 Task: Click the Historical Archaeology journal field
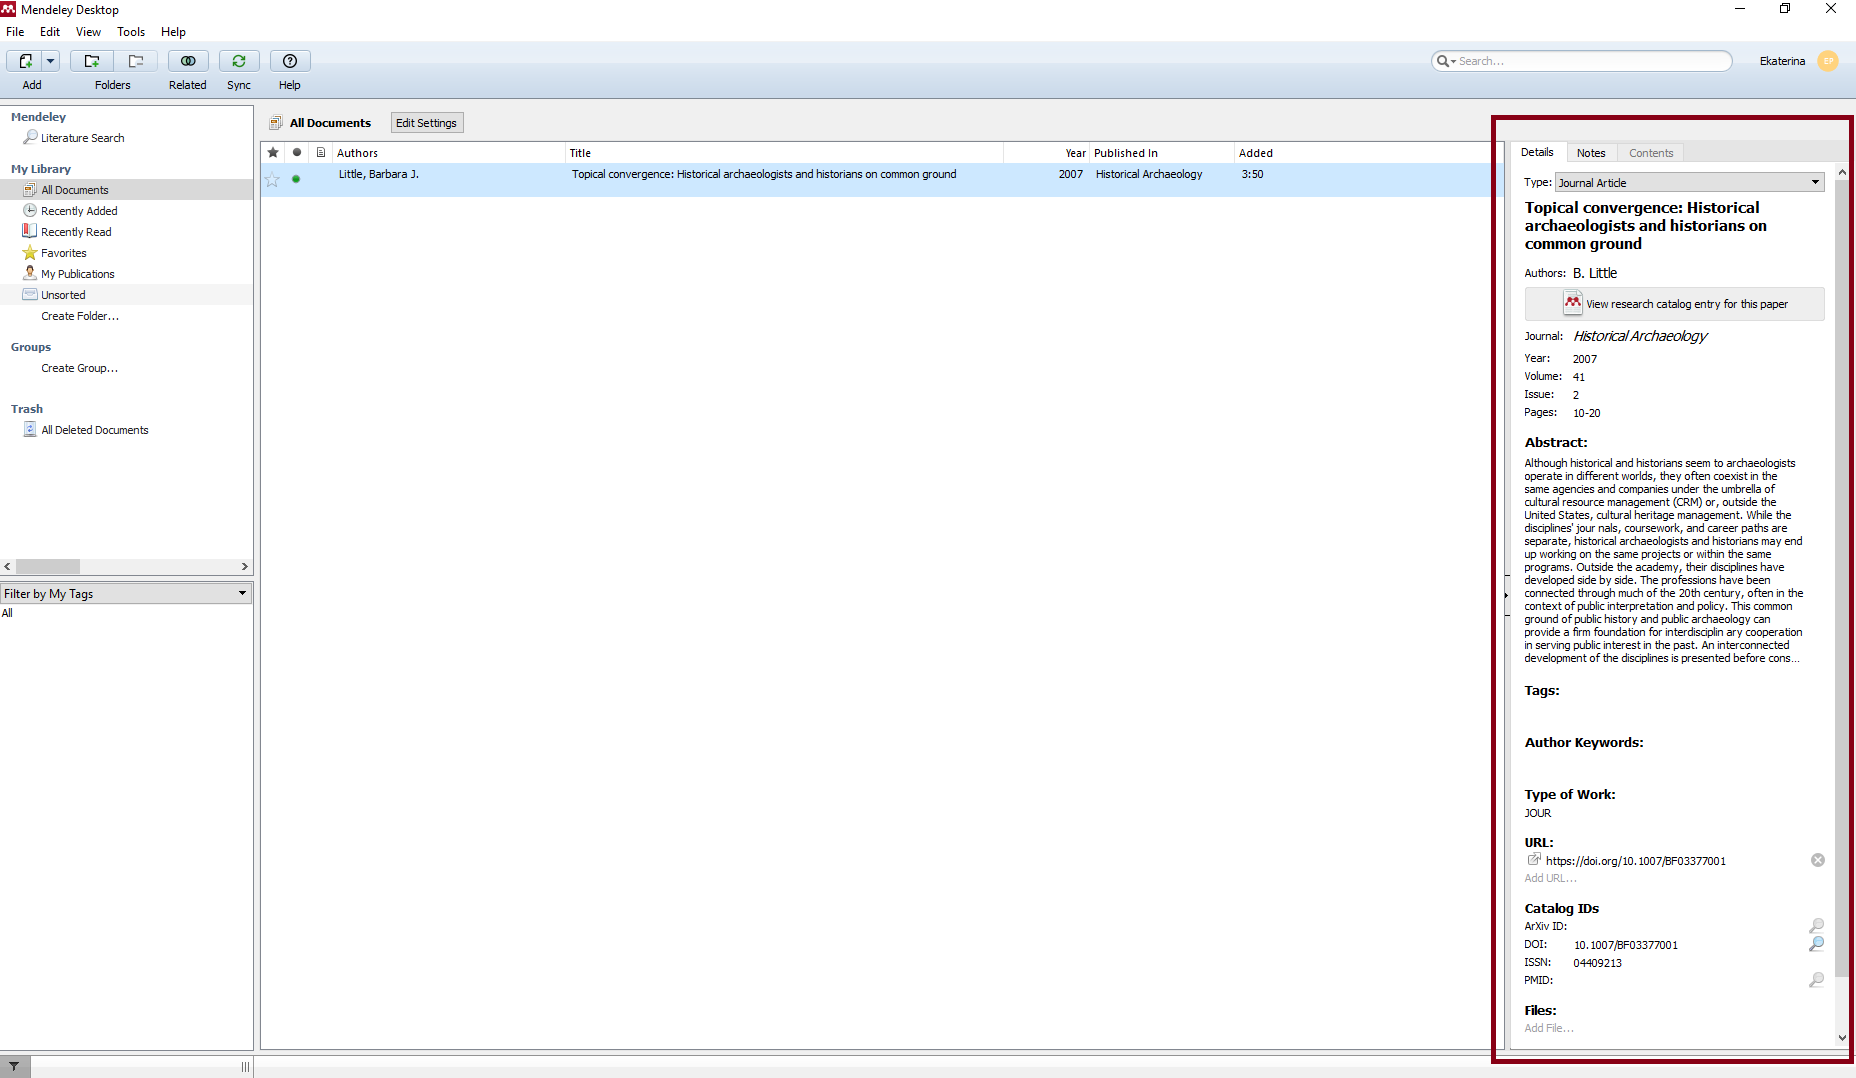[x=1640, y=336]
